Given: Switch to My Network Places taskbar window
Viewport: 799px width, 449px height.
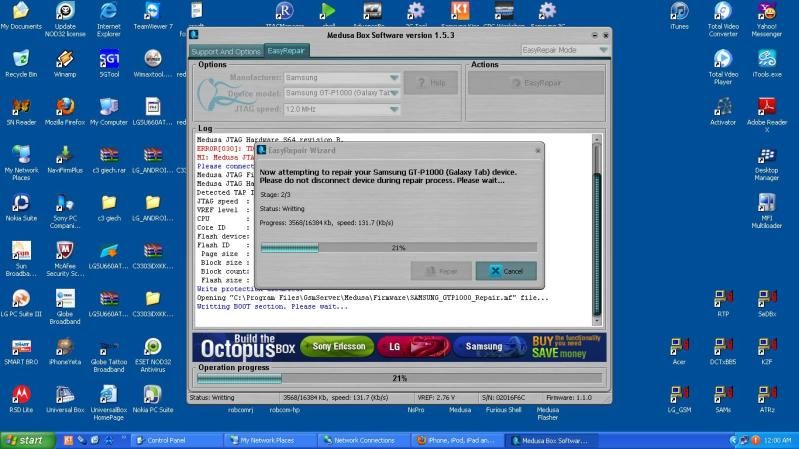Looking at the screenshot, I should (269, 440).
